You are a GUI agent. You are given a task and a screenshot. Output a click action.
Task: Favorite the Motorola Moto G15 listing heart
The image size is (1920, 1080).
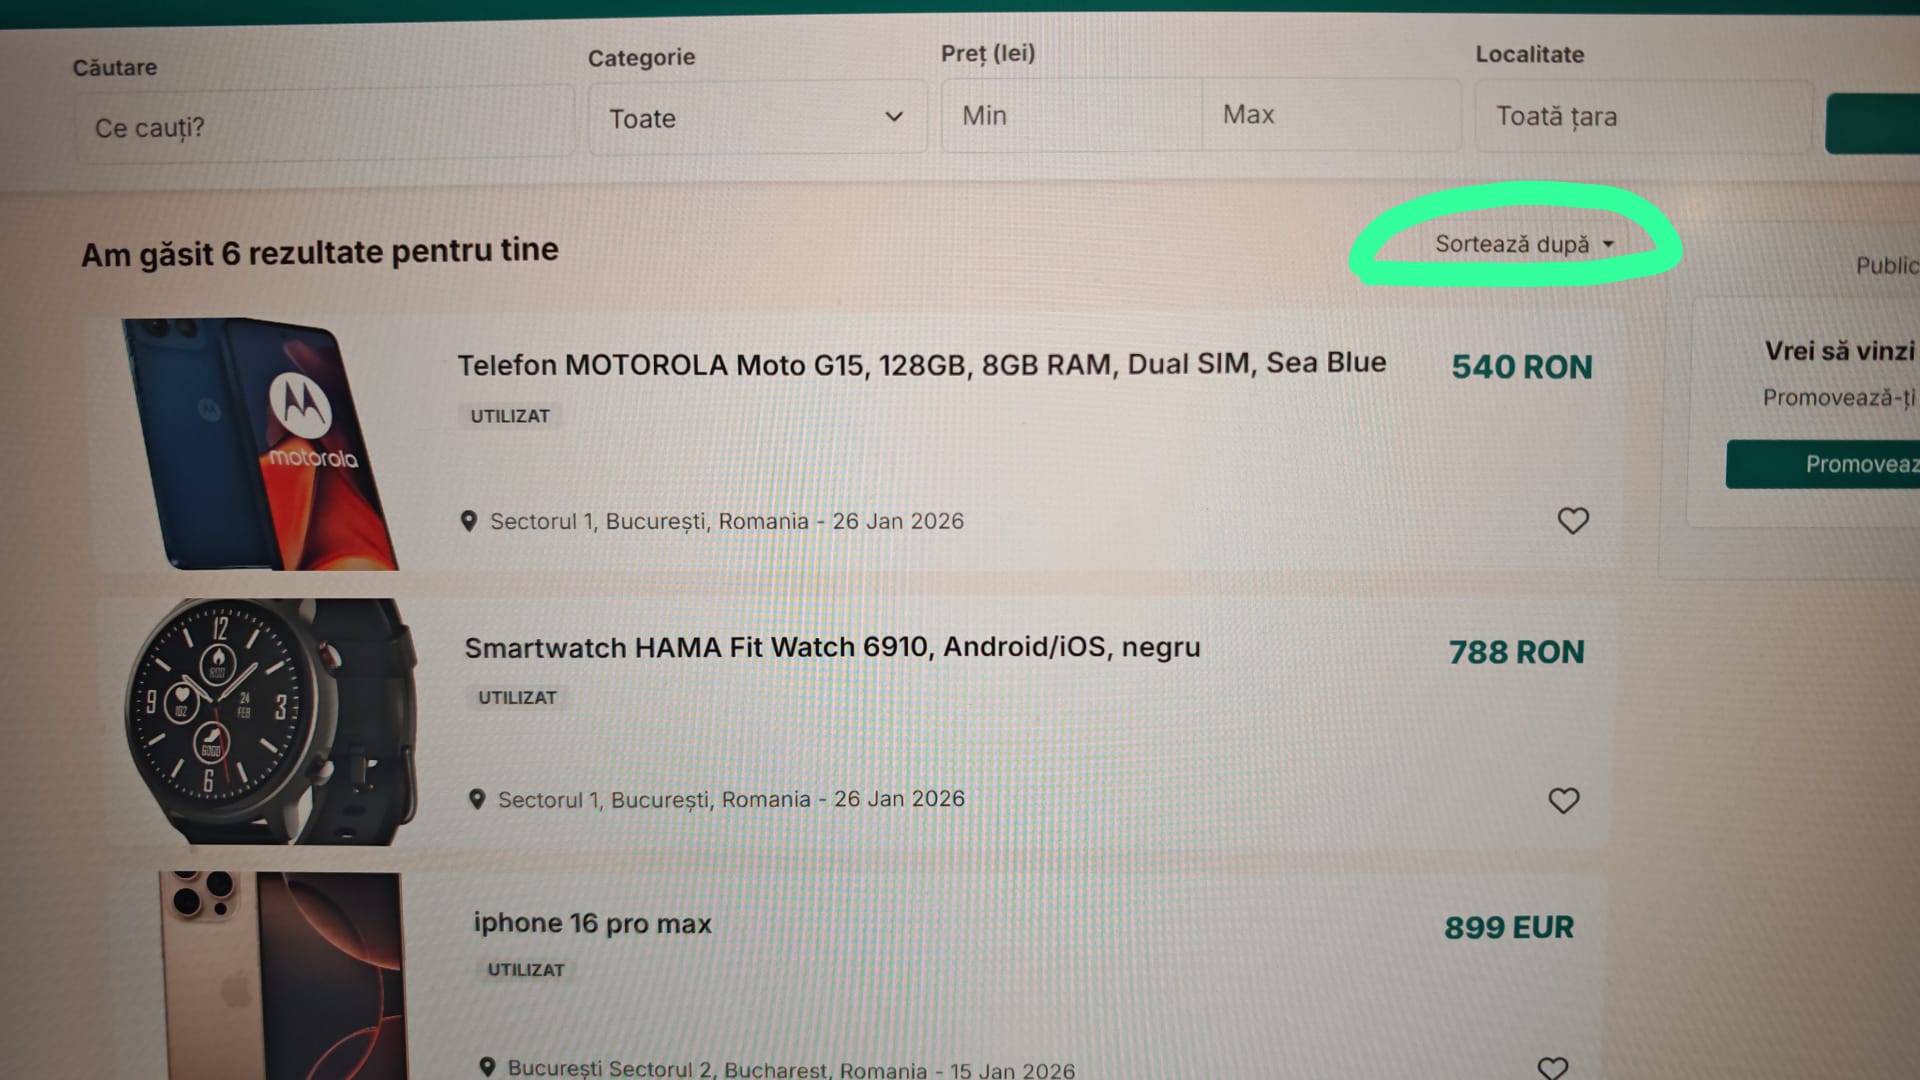tap(1572, 521)
